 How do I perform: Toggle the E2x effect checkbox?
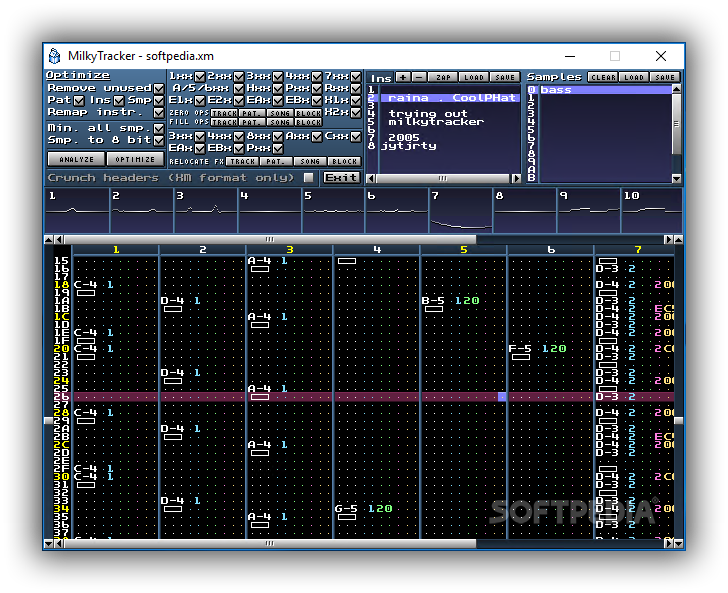click(239, 100)
